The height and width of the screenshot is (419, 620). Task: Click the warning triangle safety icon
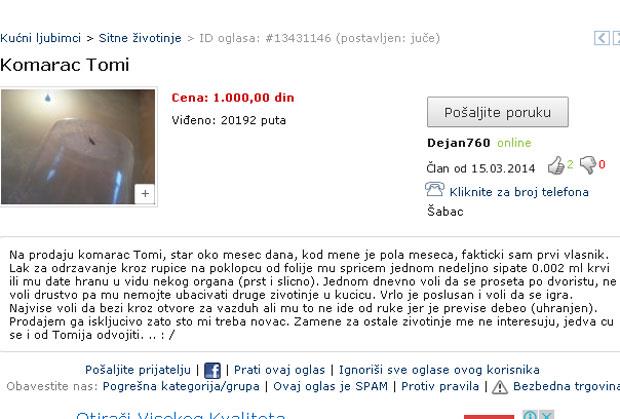(500, 387)
